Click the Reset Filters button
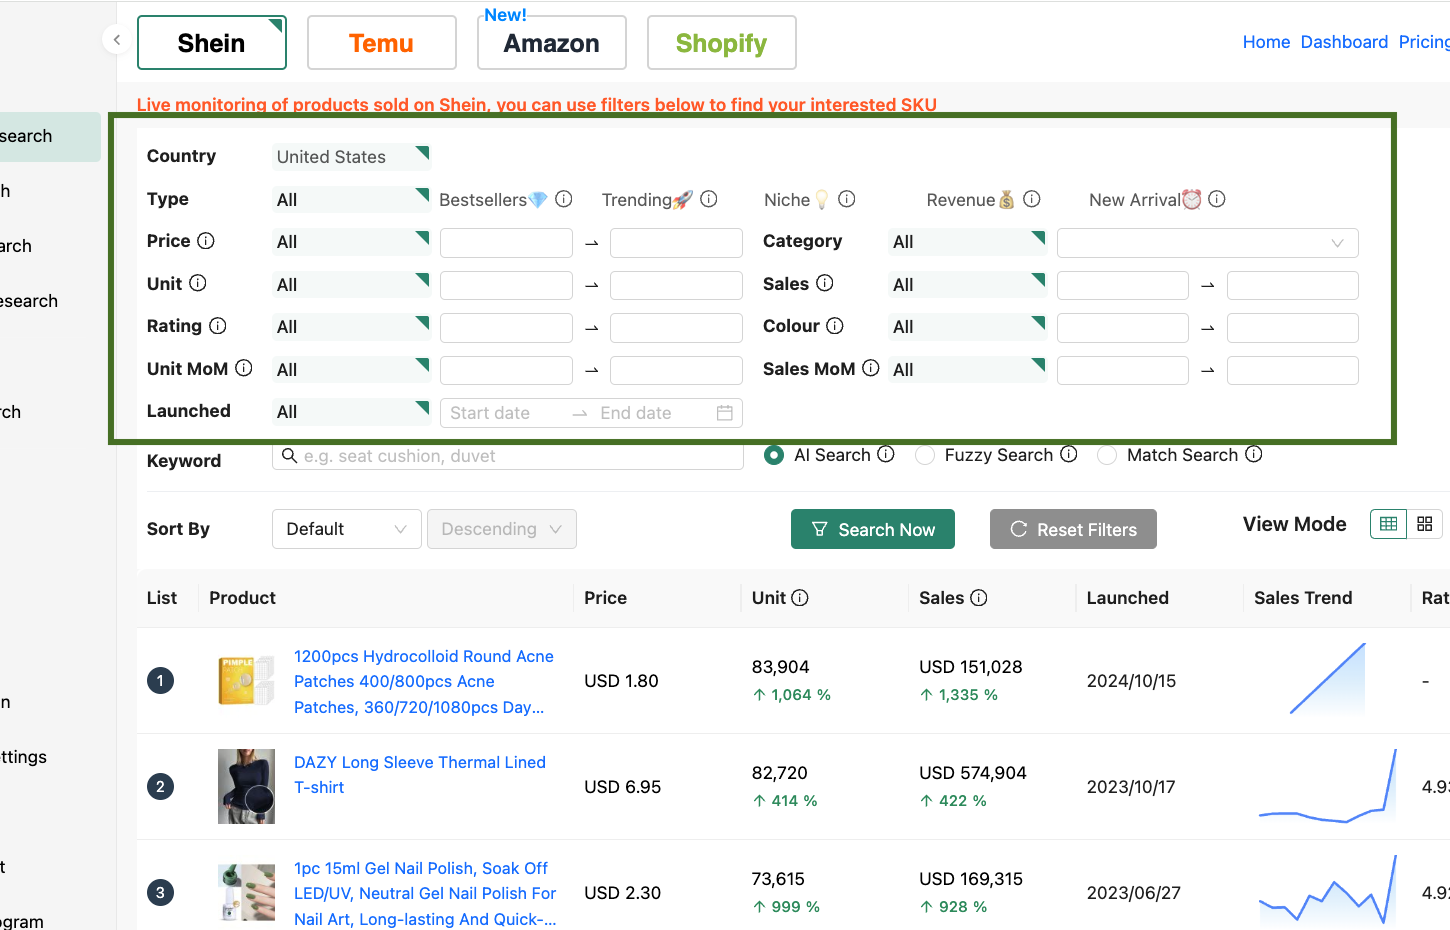Viewport: 1450px width, 930px height. point(1072,529)
